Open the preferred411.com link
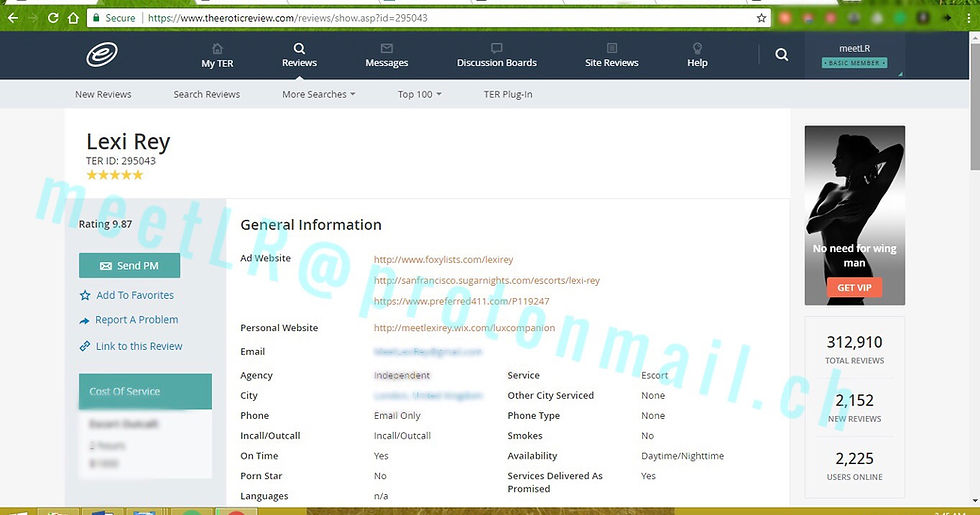This screenshot has width=980, height=515. (x=461, y=301)
